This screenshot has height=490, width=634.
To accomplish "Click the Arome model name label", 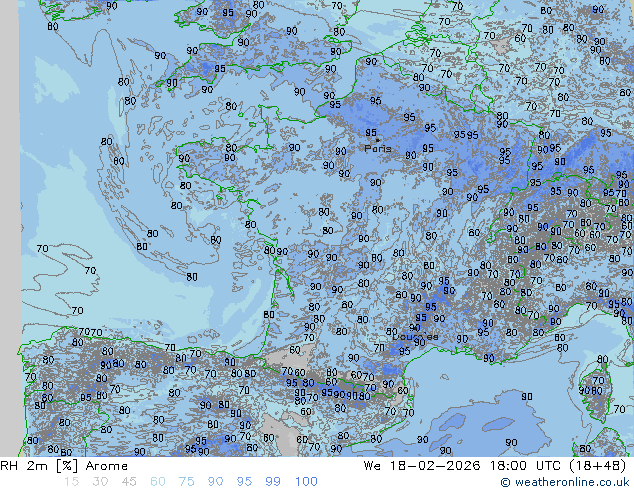I will coord(106,466).
